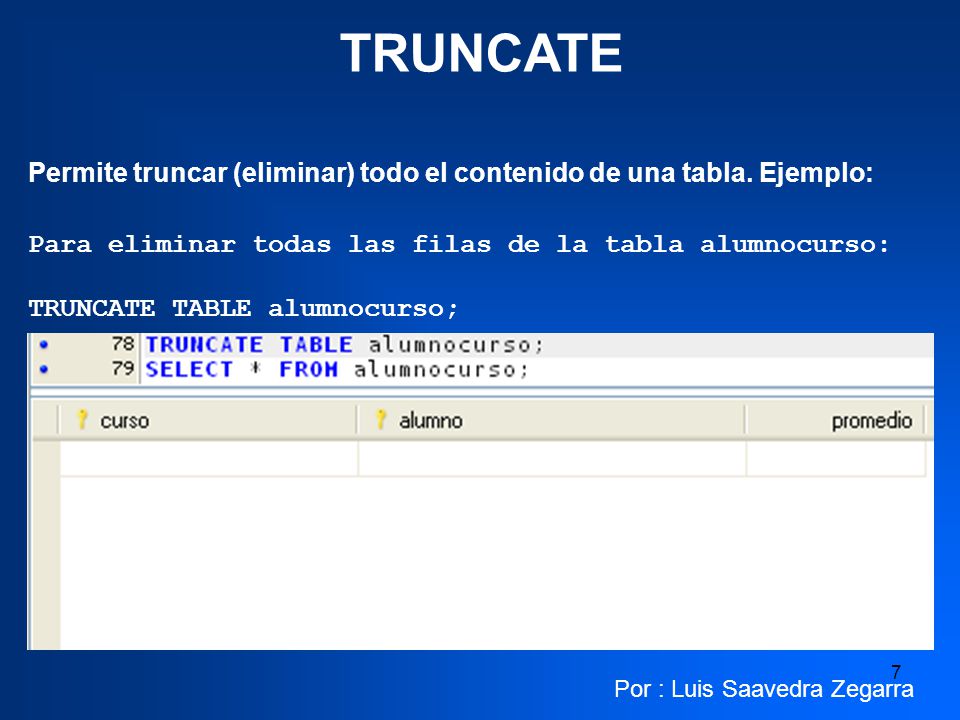Click the key icon beside curso column
Image resolution: width=960 pixels, height=720 pixels.
point(82,419)
